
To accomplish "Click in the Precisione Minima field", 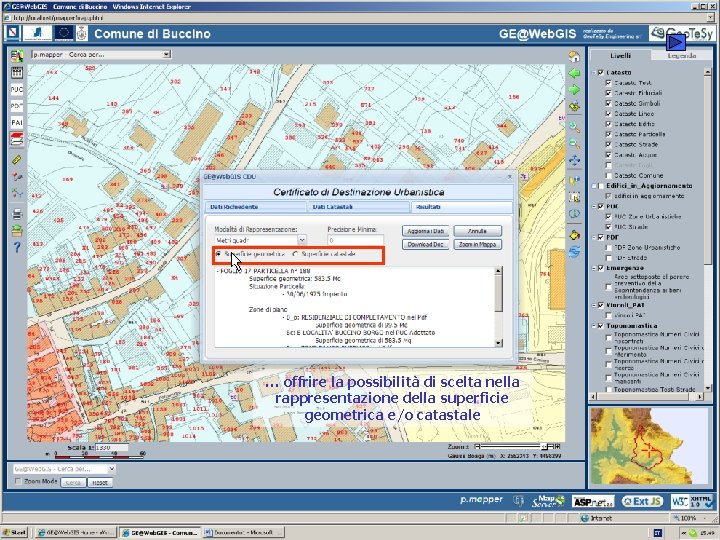I will pyautogui.click(x=355, y=240).
